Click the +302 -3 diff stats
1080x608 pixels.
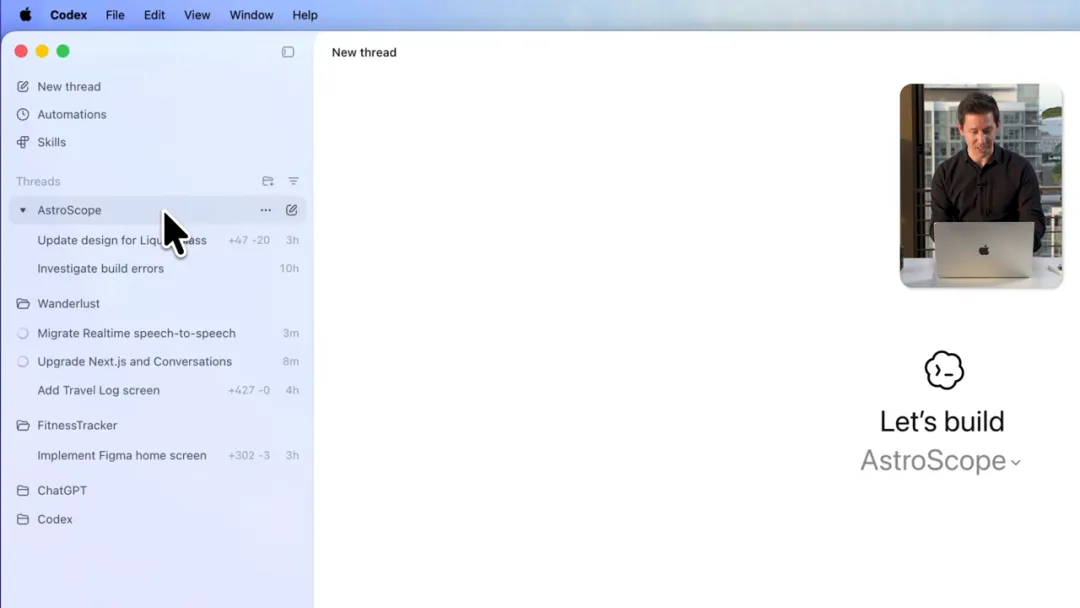pos(249,455)
